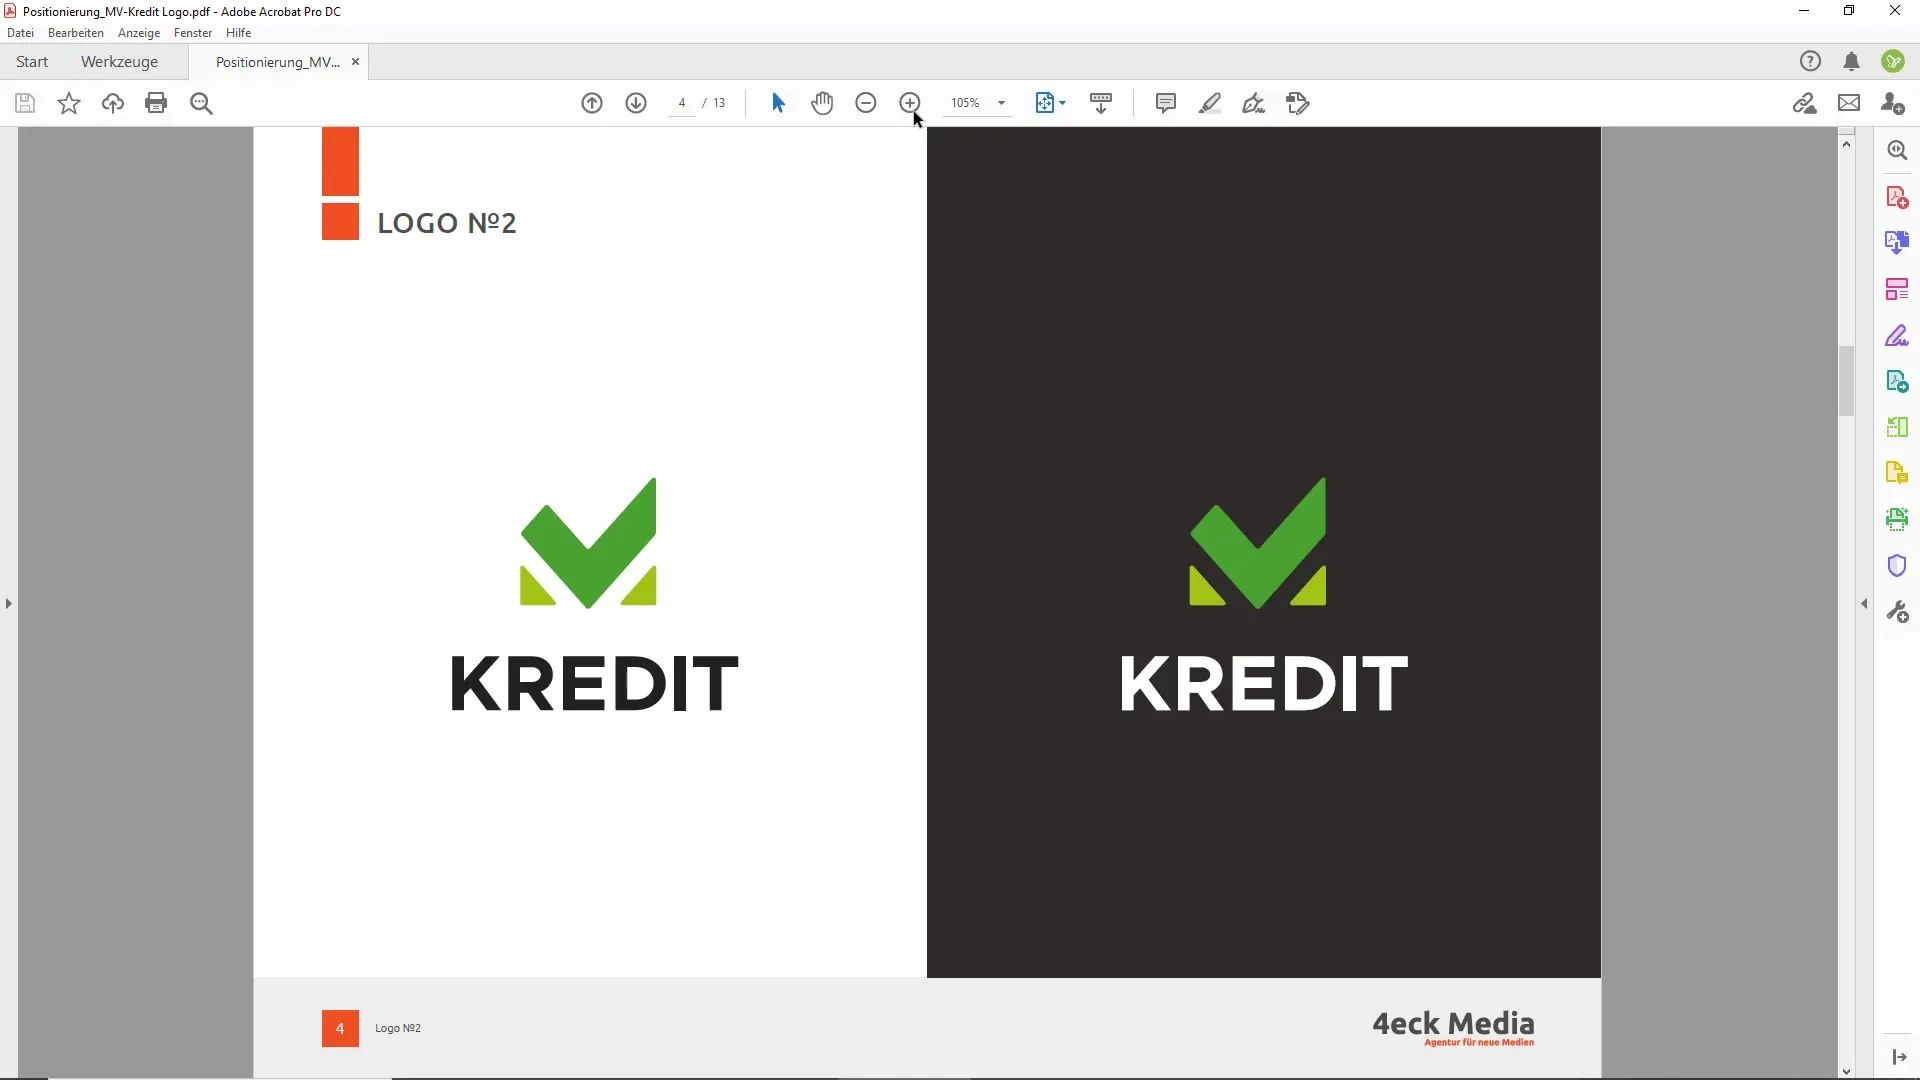Click the green checkmark logo on dark panel

pyautogui.click(x=1258, y=543)
